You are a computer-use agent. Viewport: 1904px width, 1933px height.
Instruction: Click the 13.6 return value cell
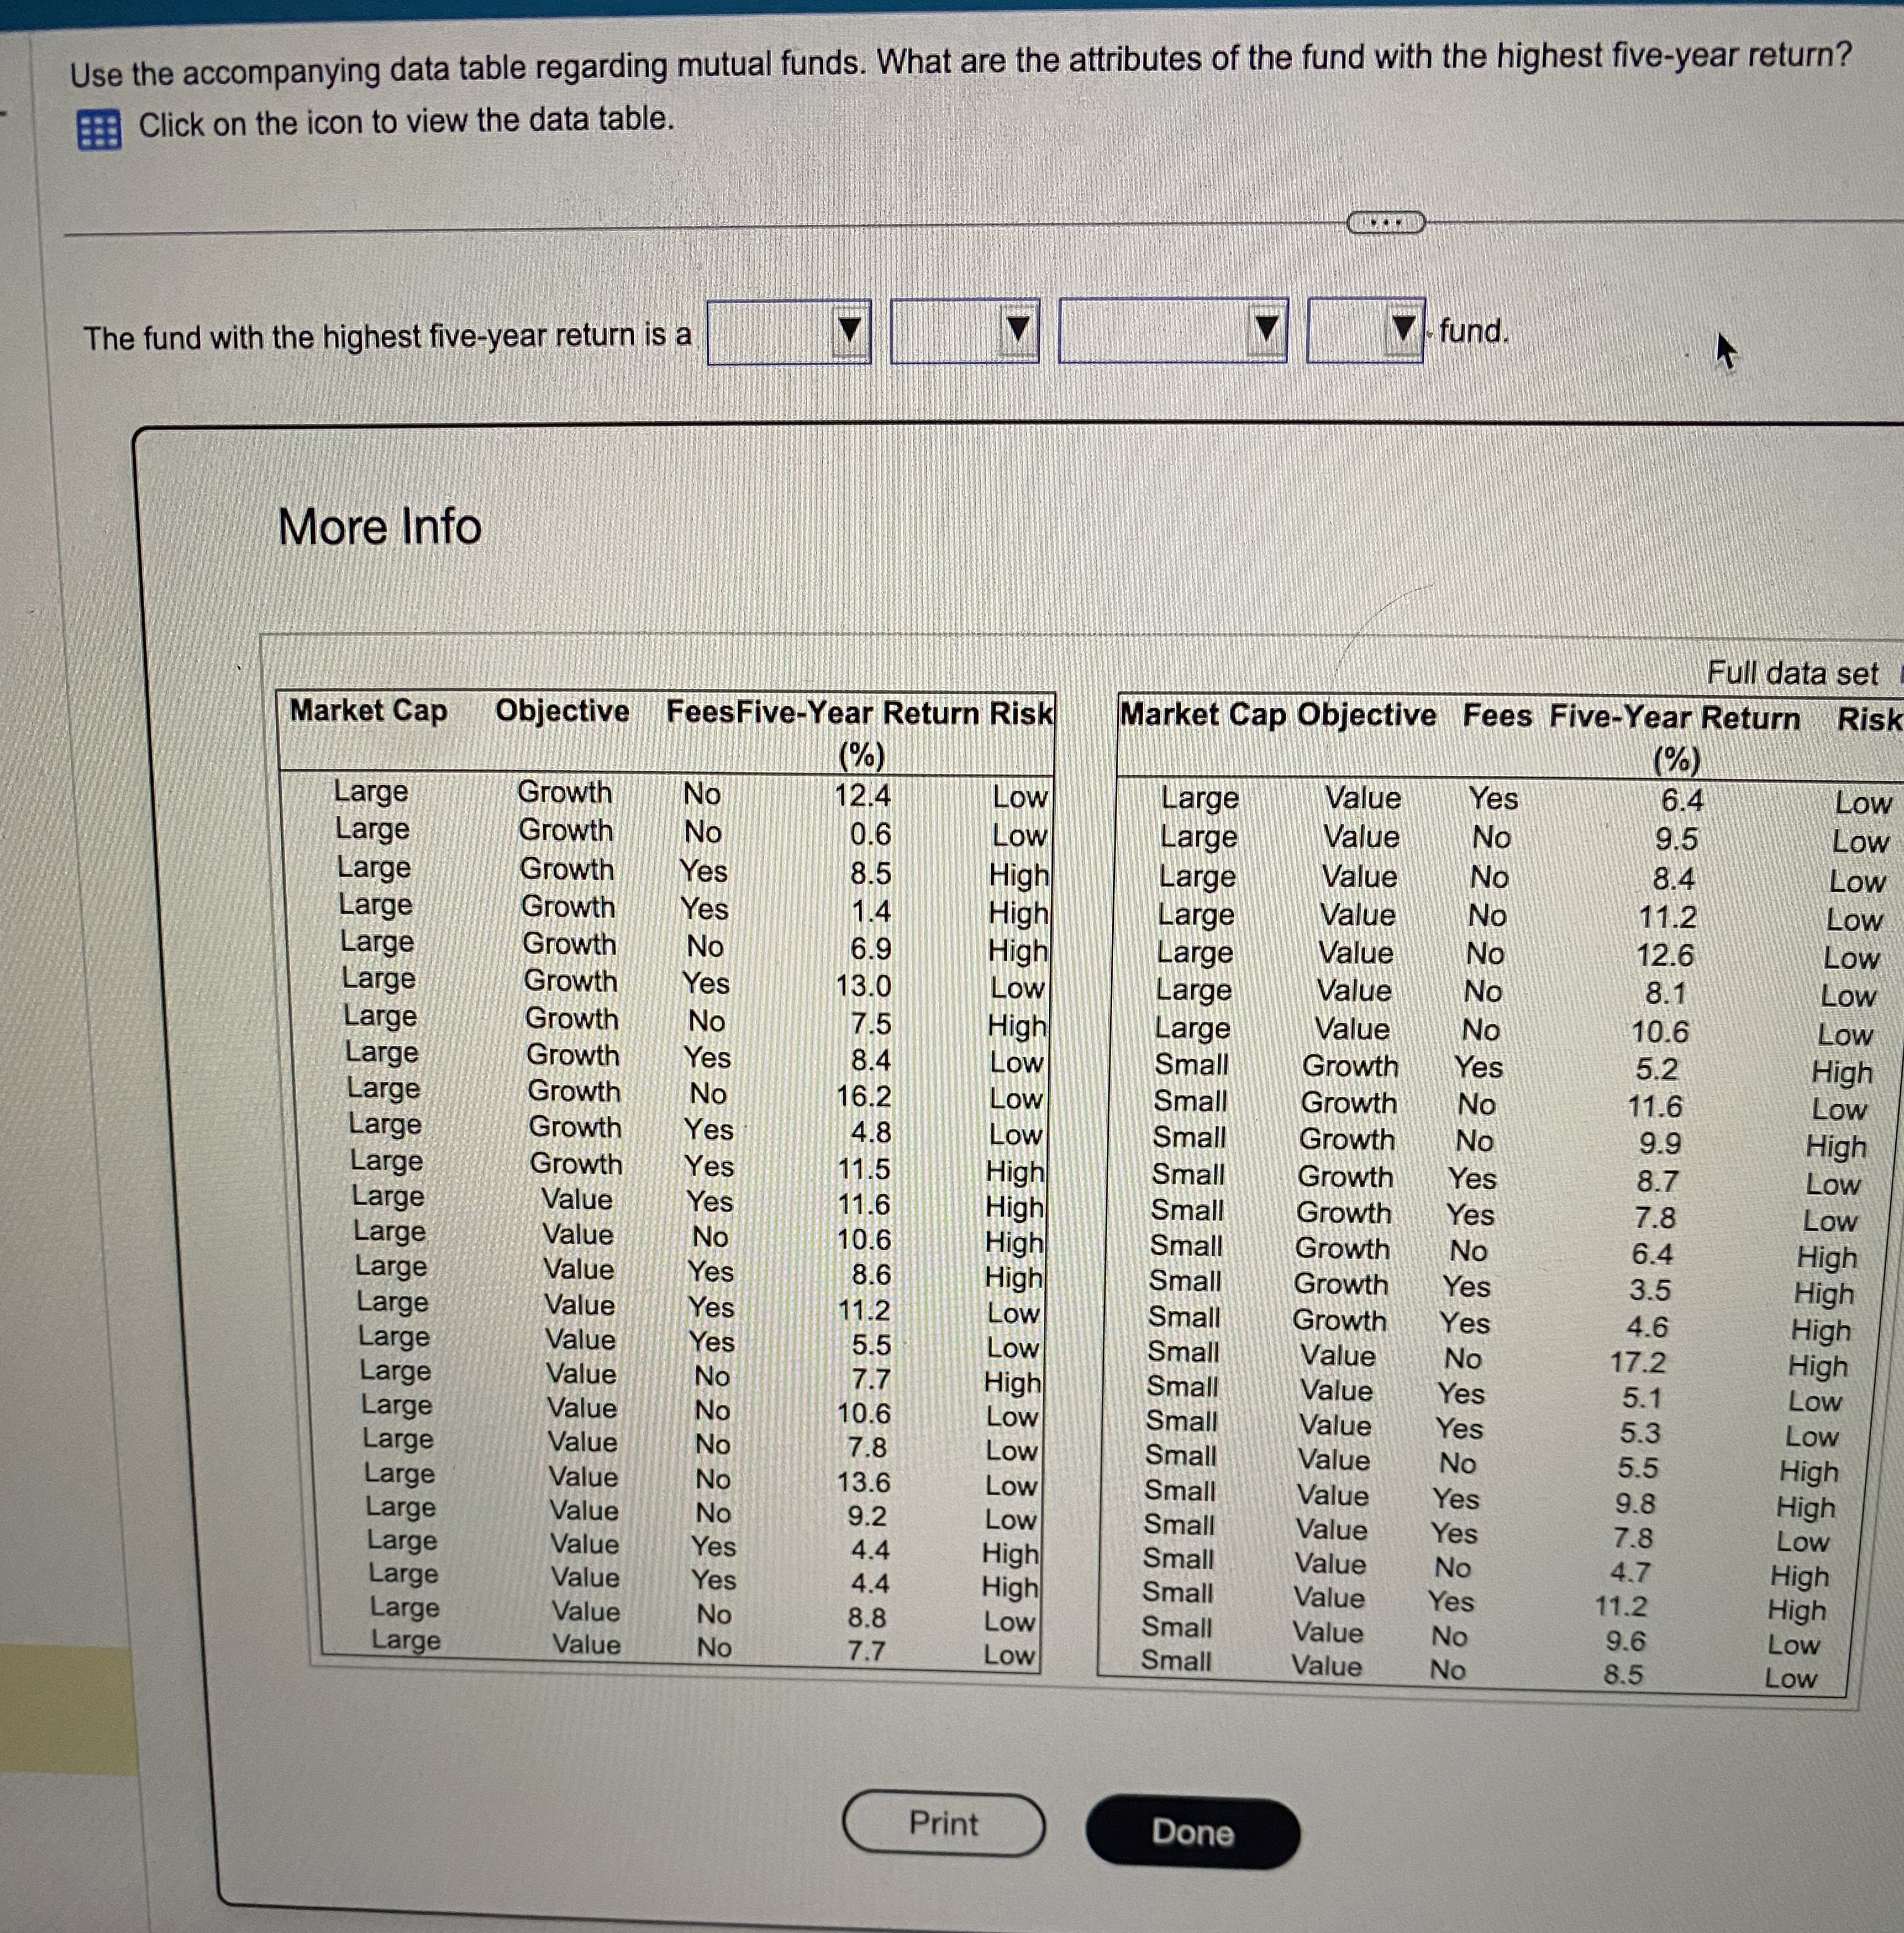point(864,1482)
